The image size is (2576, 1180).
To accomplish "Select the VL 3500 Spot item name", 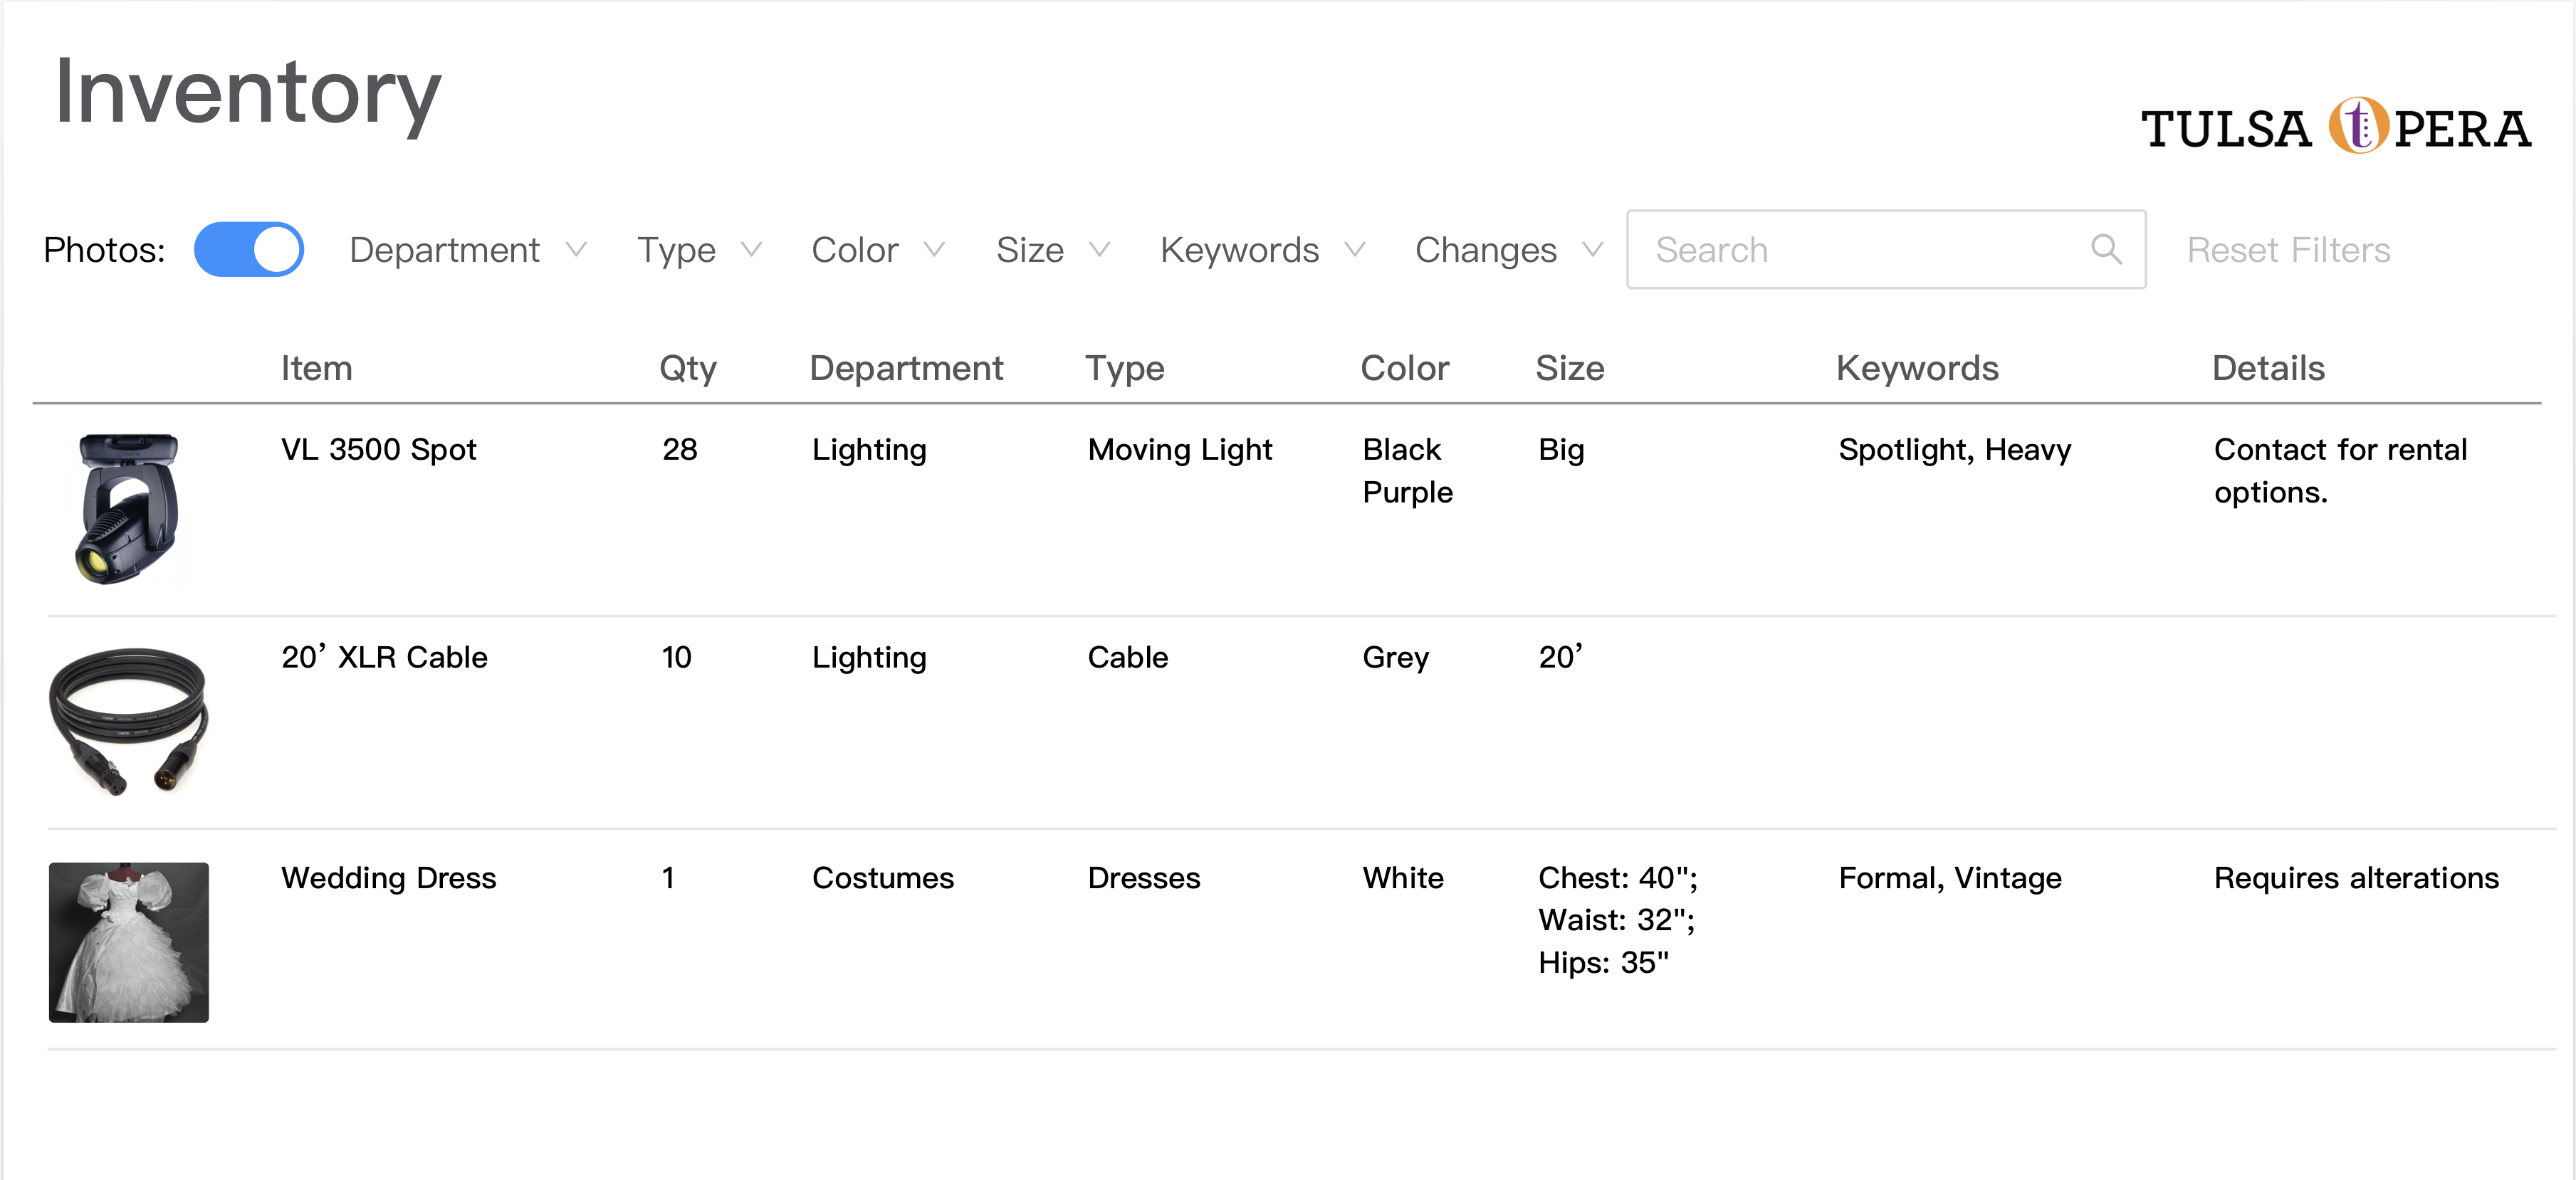I will [x=378, y=450].
